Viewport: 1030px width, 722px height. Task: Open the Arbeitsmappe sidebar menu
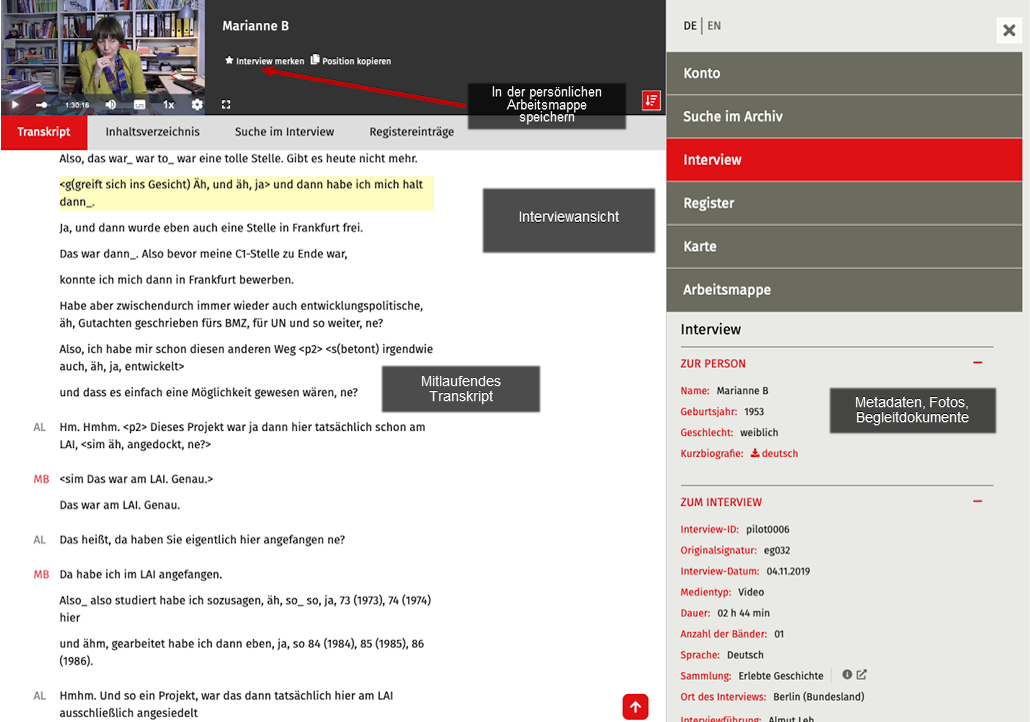tap(844, 290)
